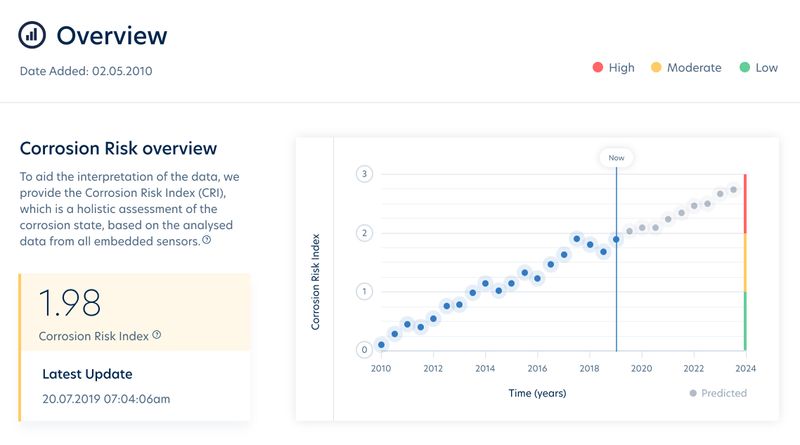
Task: Click info icon after 'embedded sensors' text
Action: [206, 240]
